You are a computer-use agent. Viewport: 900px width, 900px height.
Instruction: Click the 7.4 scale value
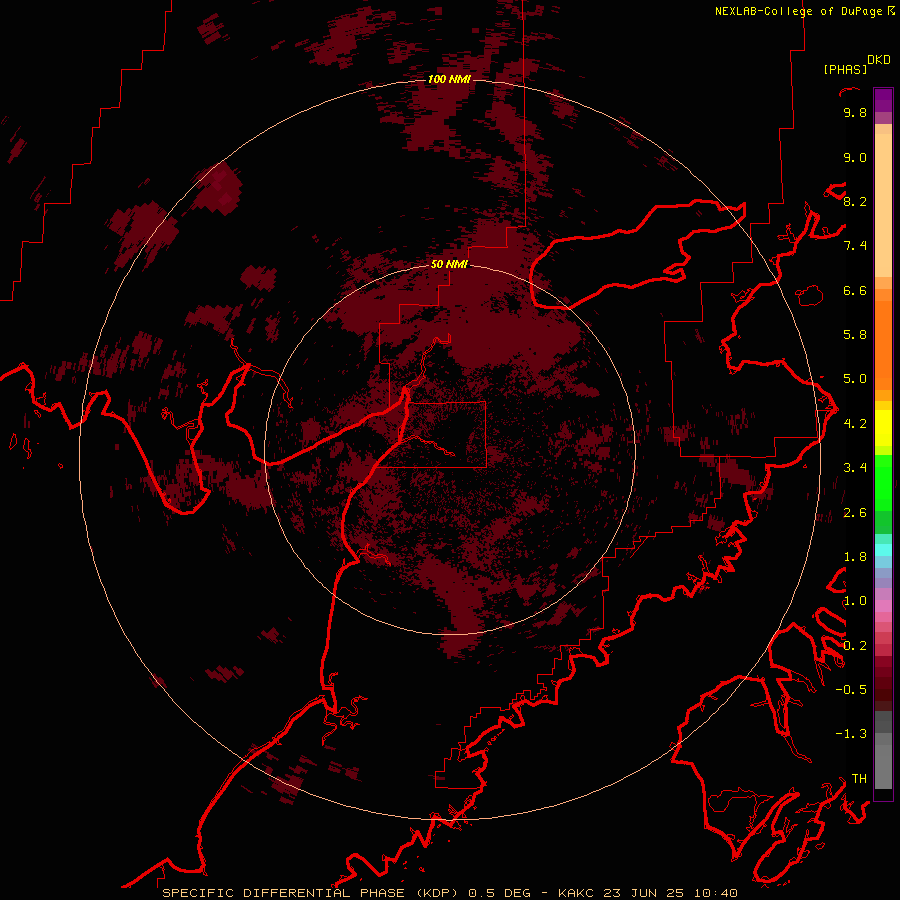pyautogui.click(x=855, y=246)
